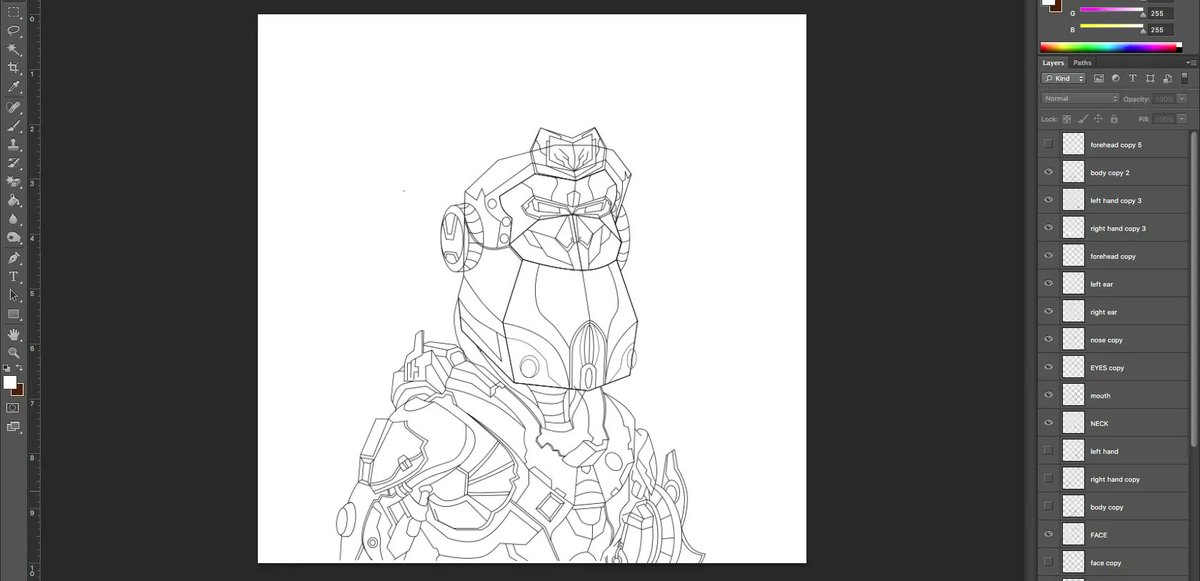Select the Blur tool
Image resolution: width=1200 pixels, height=581 pixels.
pos(14,217)
